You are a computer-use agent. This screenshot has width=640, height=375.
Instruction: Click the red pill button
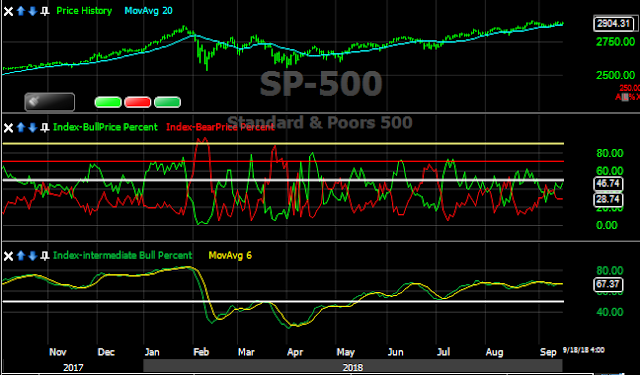click(138, 102)
